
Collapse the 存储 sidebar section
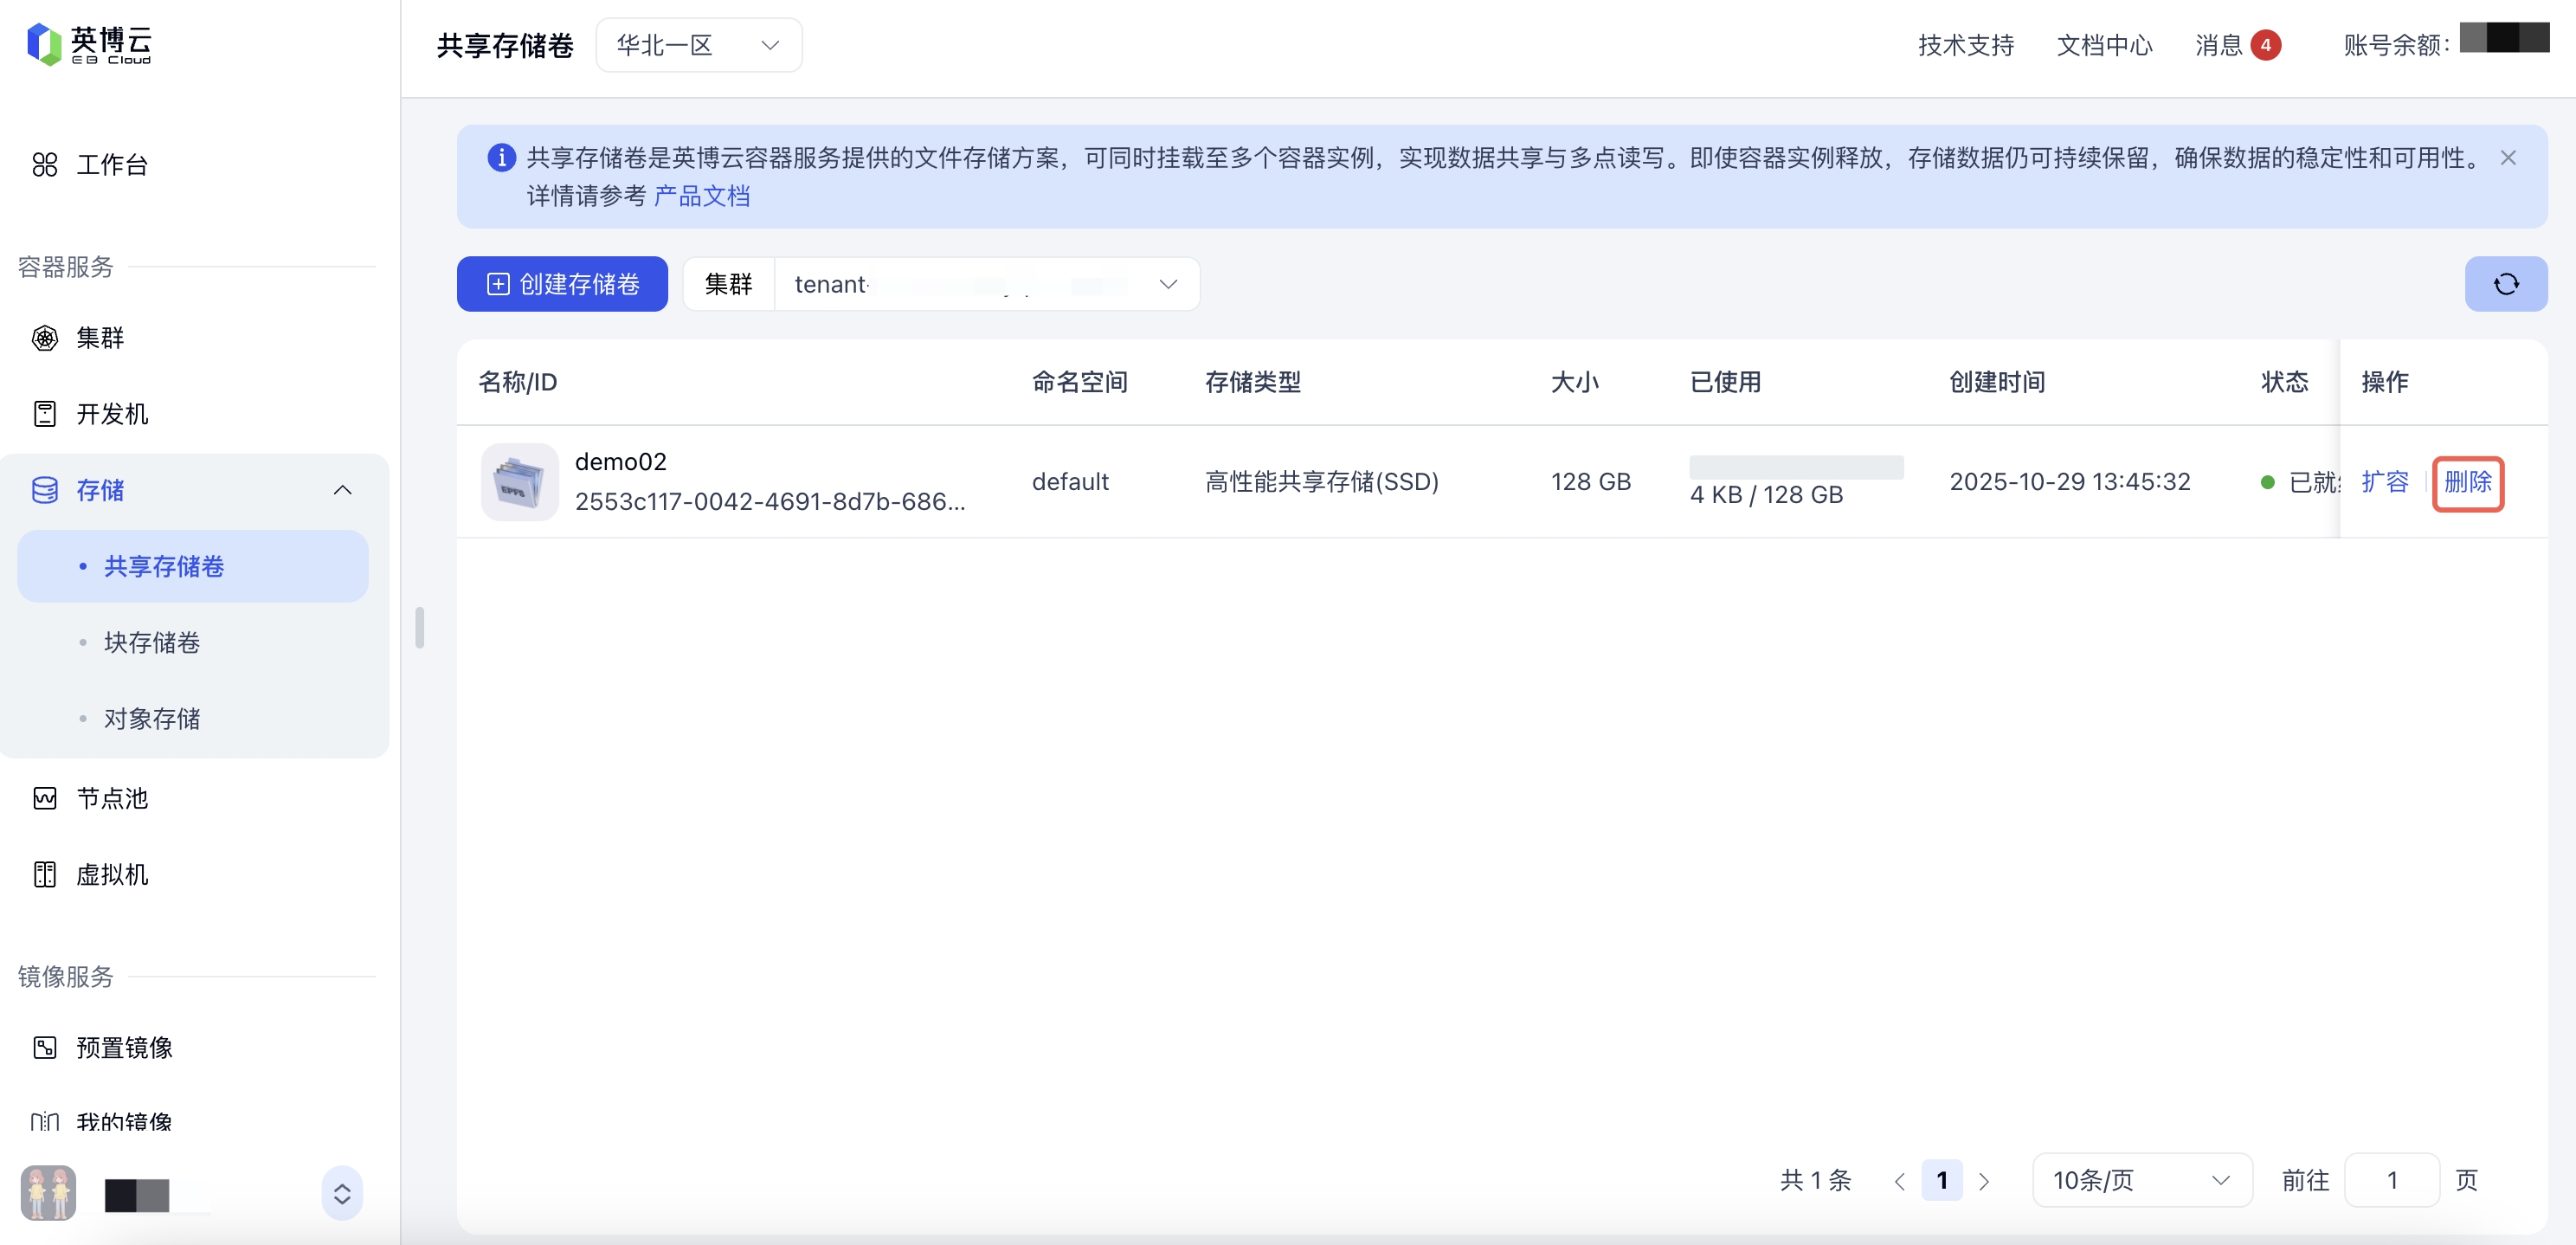point(342,490)
